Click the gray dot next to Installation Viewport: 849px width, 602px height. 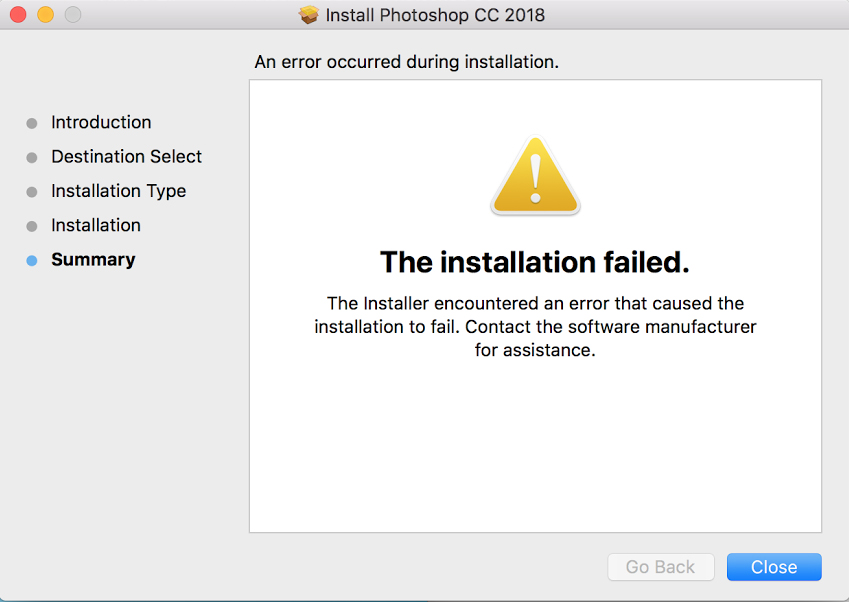tap(33, 225)
